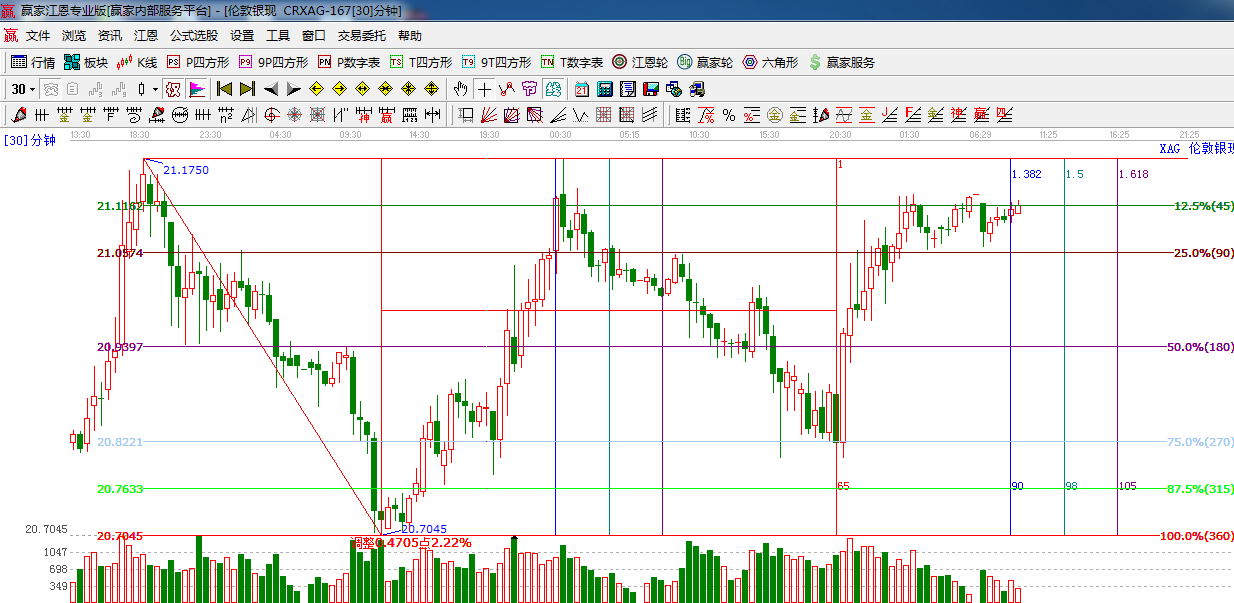Screen dimensions: 1234x603
Task: Select the hand pan tool
Action: click(460, 89)
